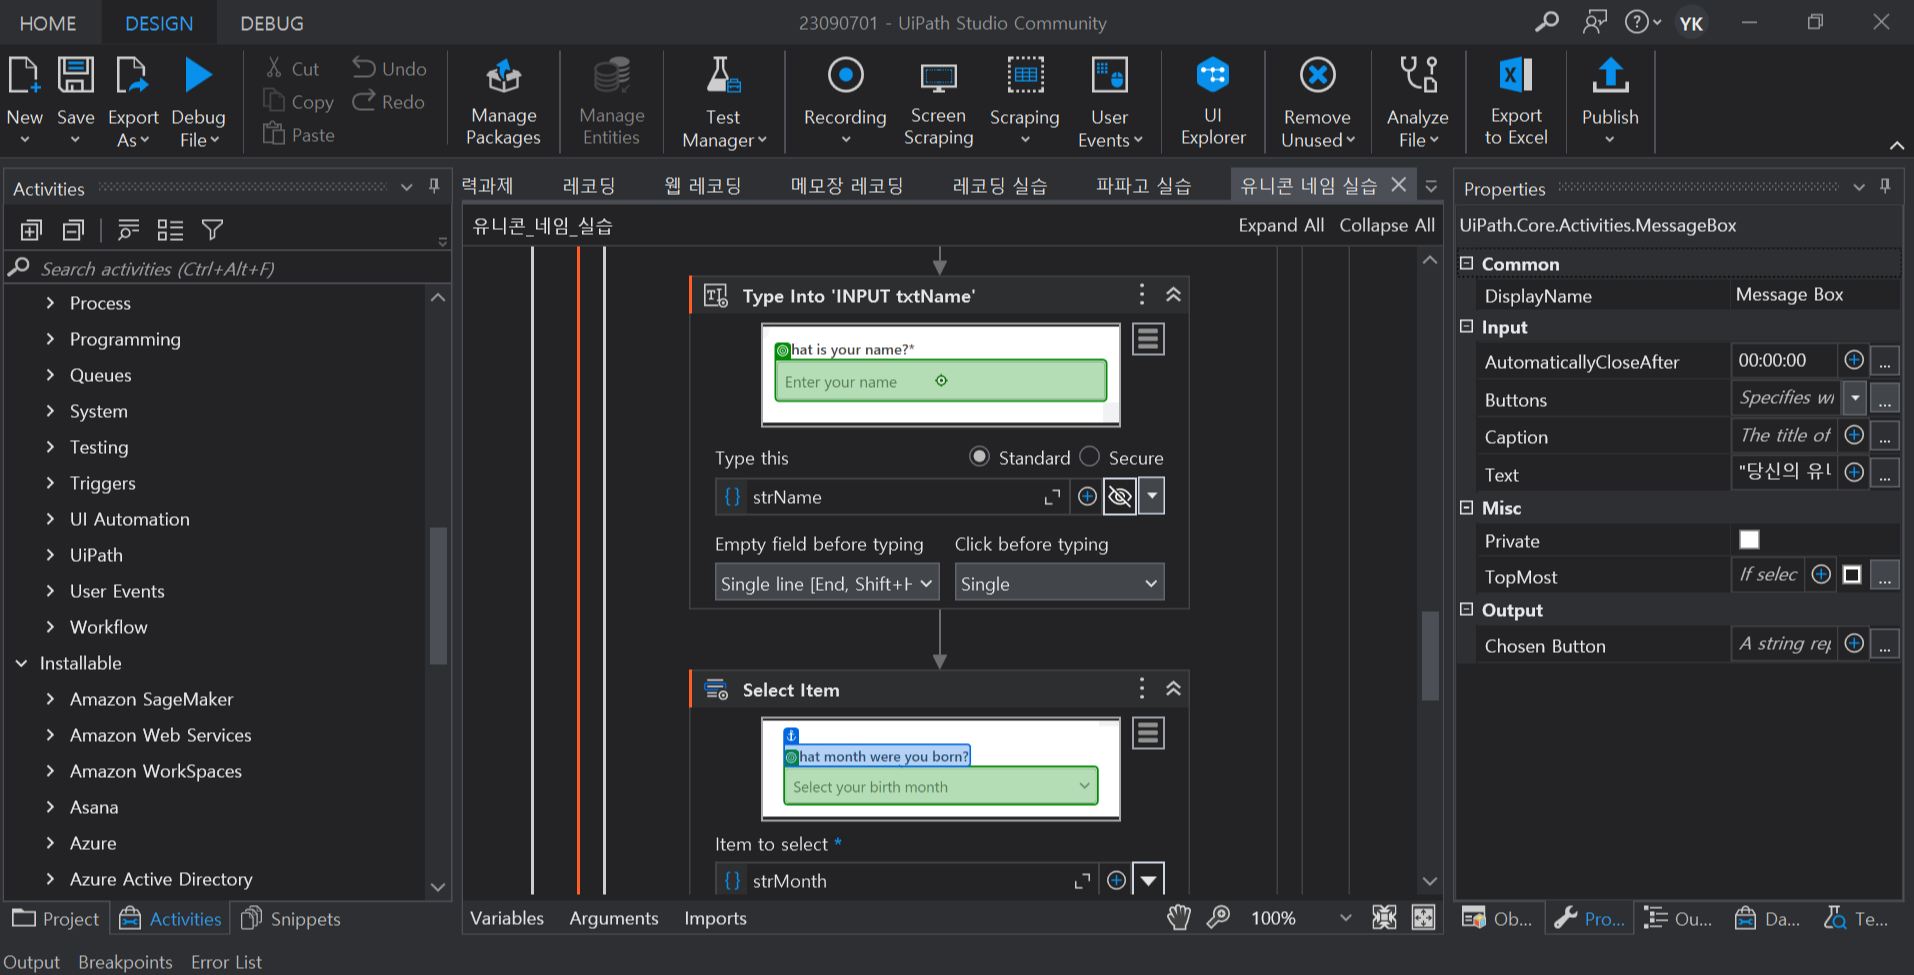The height and width of the screenshot is (975, 1914).
Task: Collapse the Select Item activity
Action: [1173, 688]
